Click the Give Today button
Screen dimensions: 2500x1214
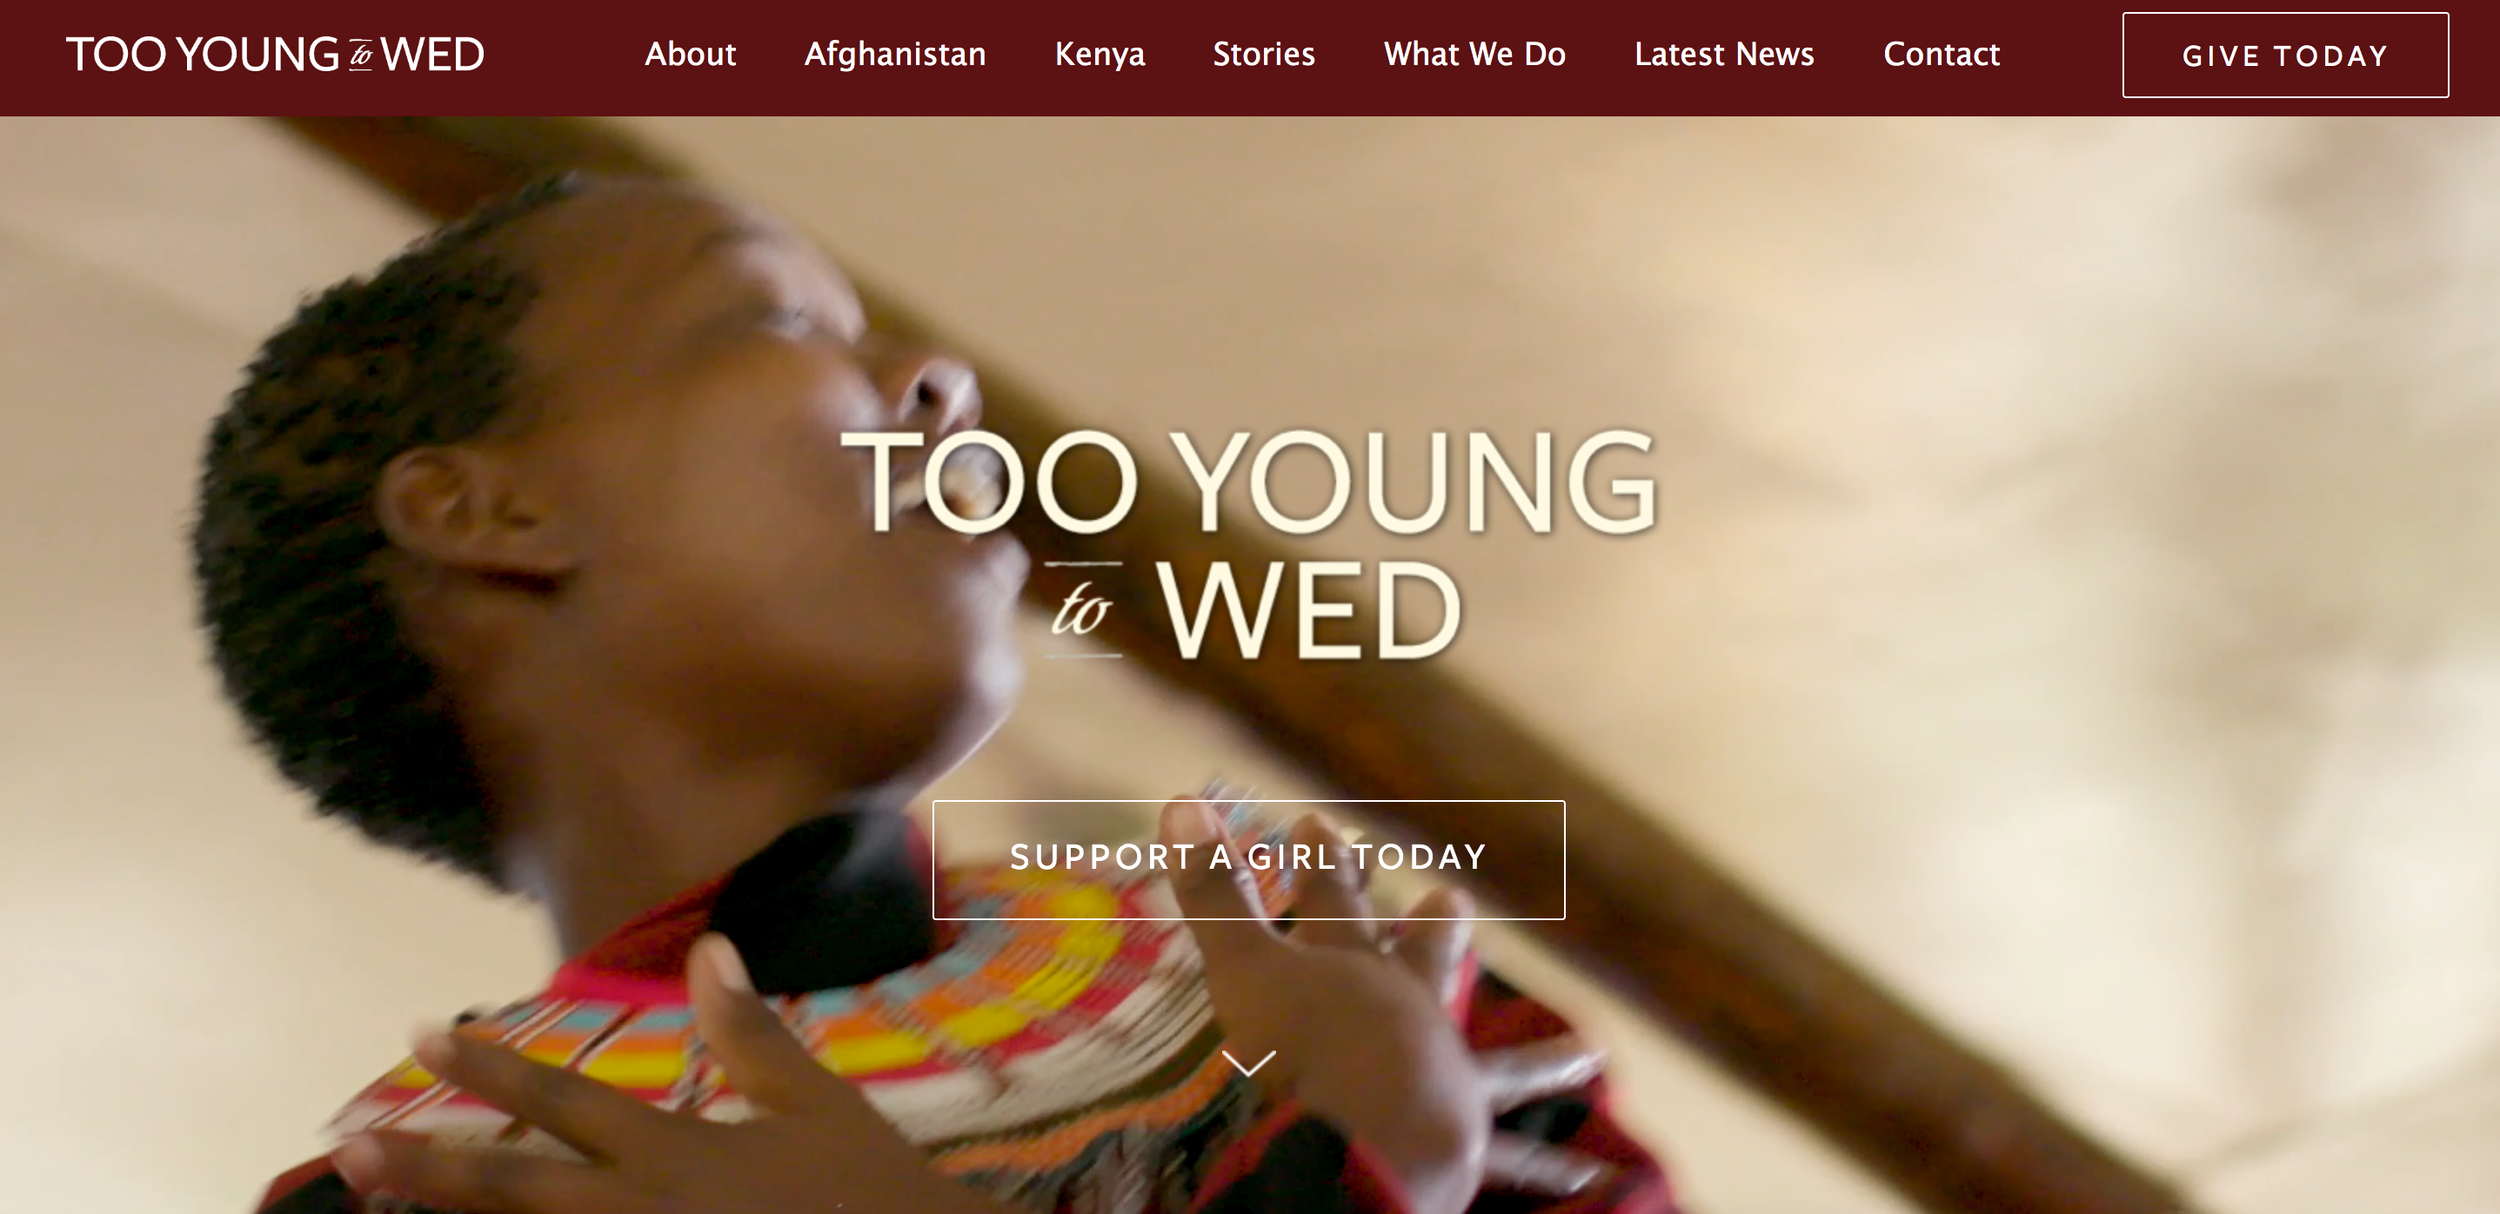[x=2285, y=55]
